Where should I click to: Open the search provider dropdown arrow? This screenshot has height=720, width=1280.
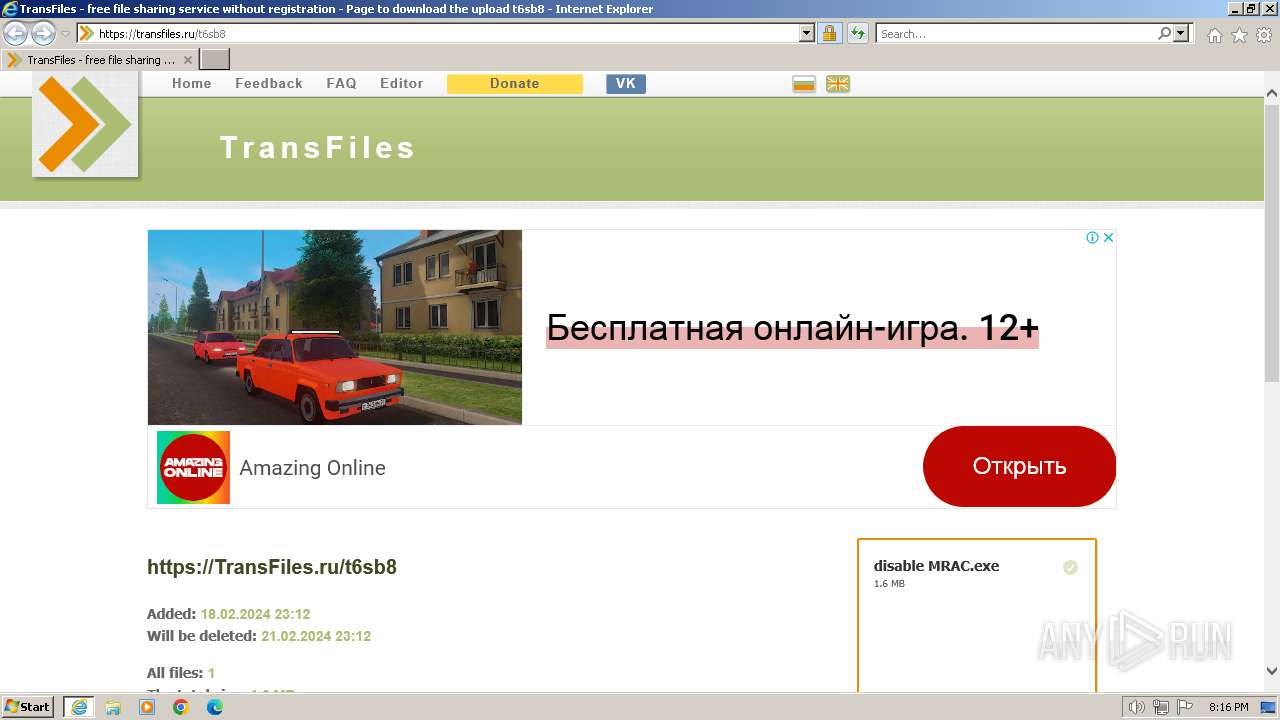click(x=1181, y=34)
